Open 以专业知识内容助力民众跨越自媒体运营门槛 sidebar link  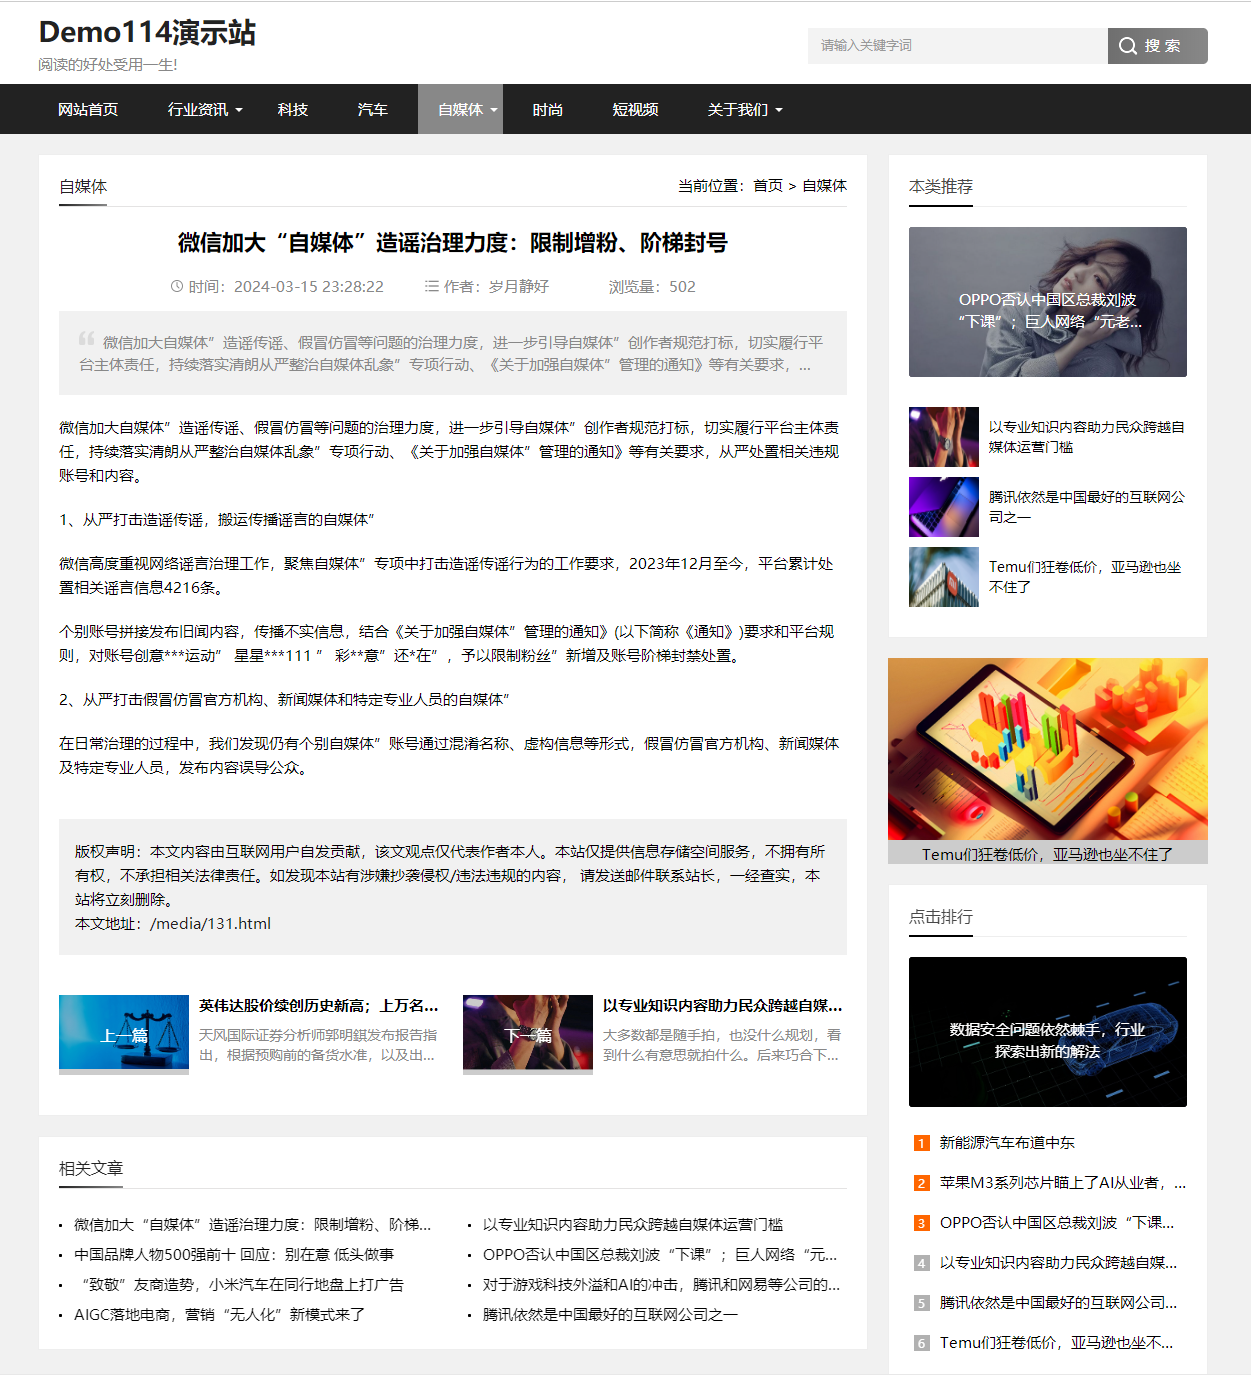1087,437
